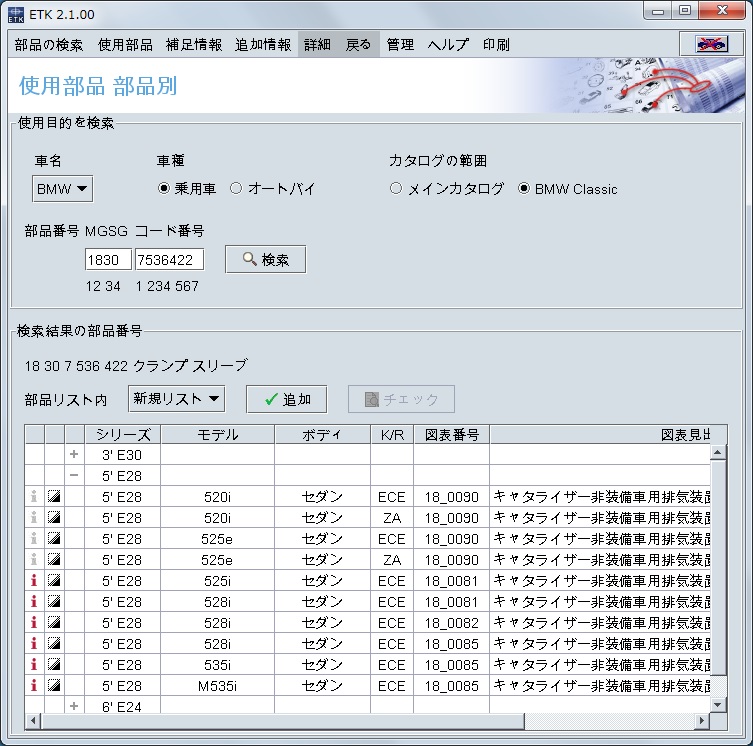Click the M535i model cell

pos(218,685)
